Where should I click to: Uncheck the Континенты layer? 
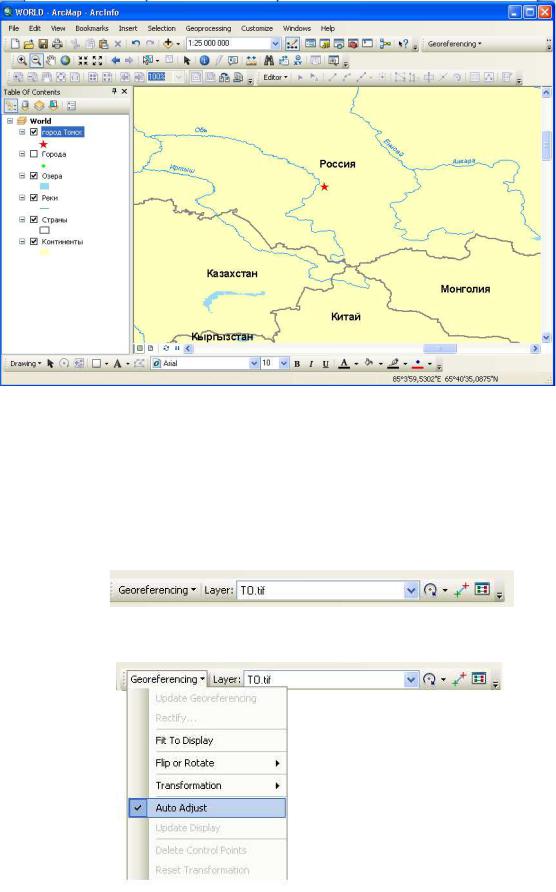(x=34, y=242)
